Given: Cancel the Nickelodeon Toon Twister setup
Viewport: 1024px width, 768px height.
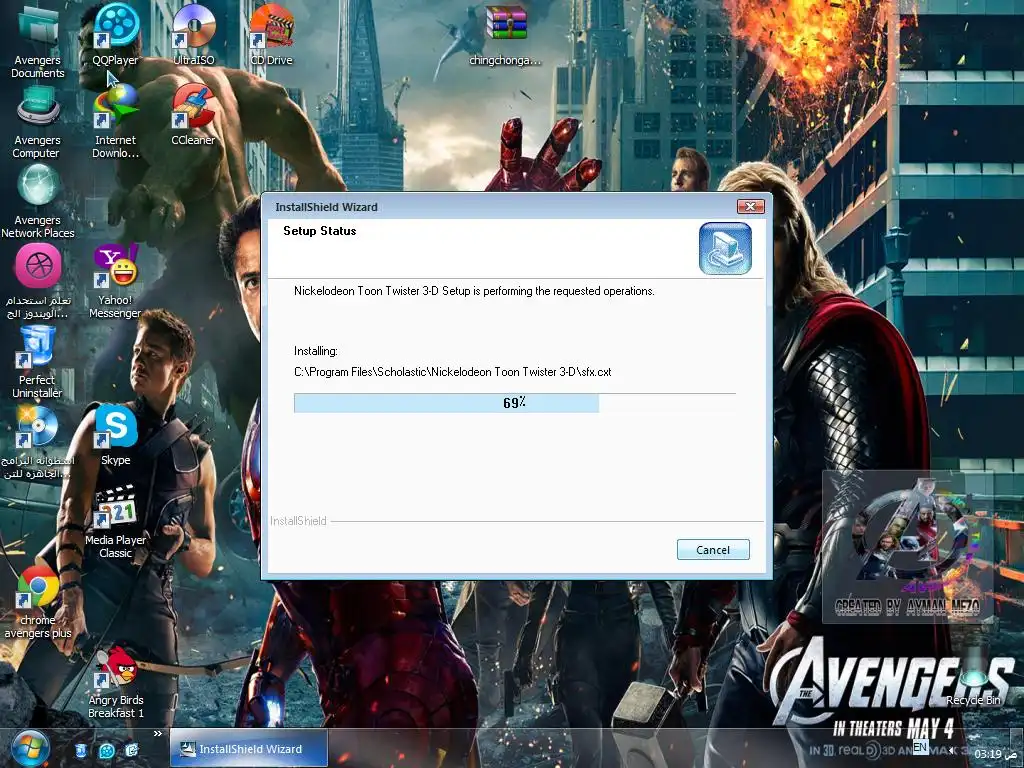Looking at the screenshot, I should coord(712,550).
